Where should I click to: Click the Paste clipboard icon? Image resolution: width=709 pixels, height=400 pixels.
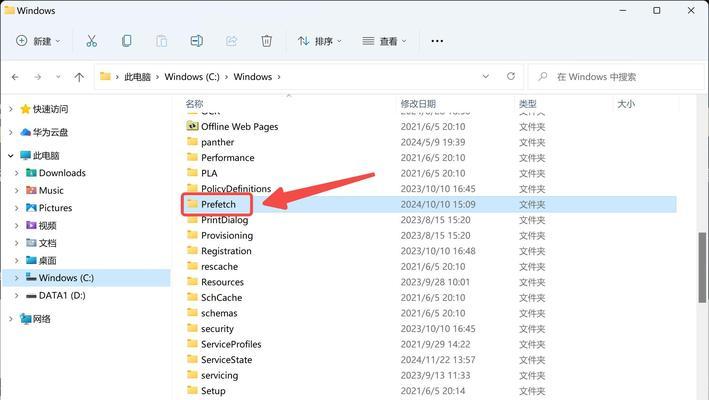[x=161, y=41]
